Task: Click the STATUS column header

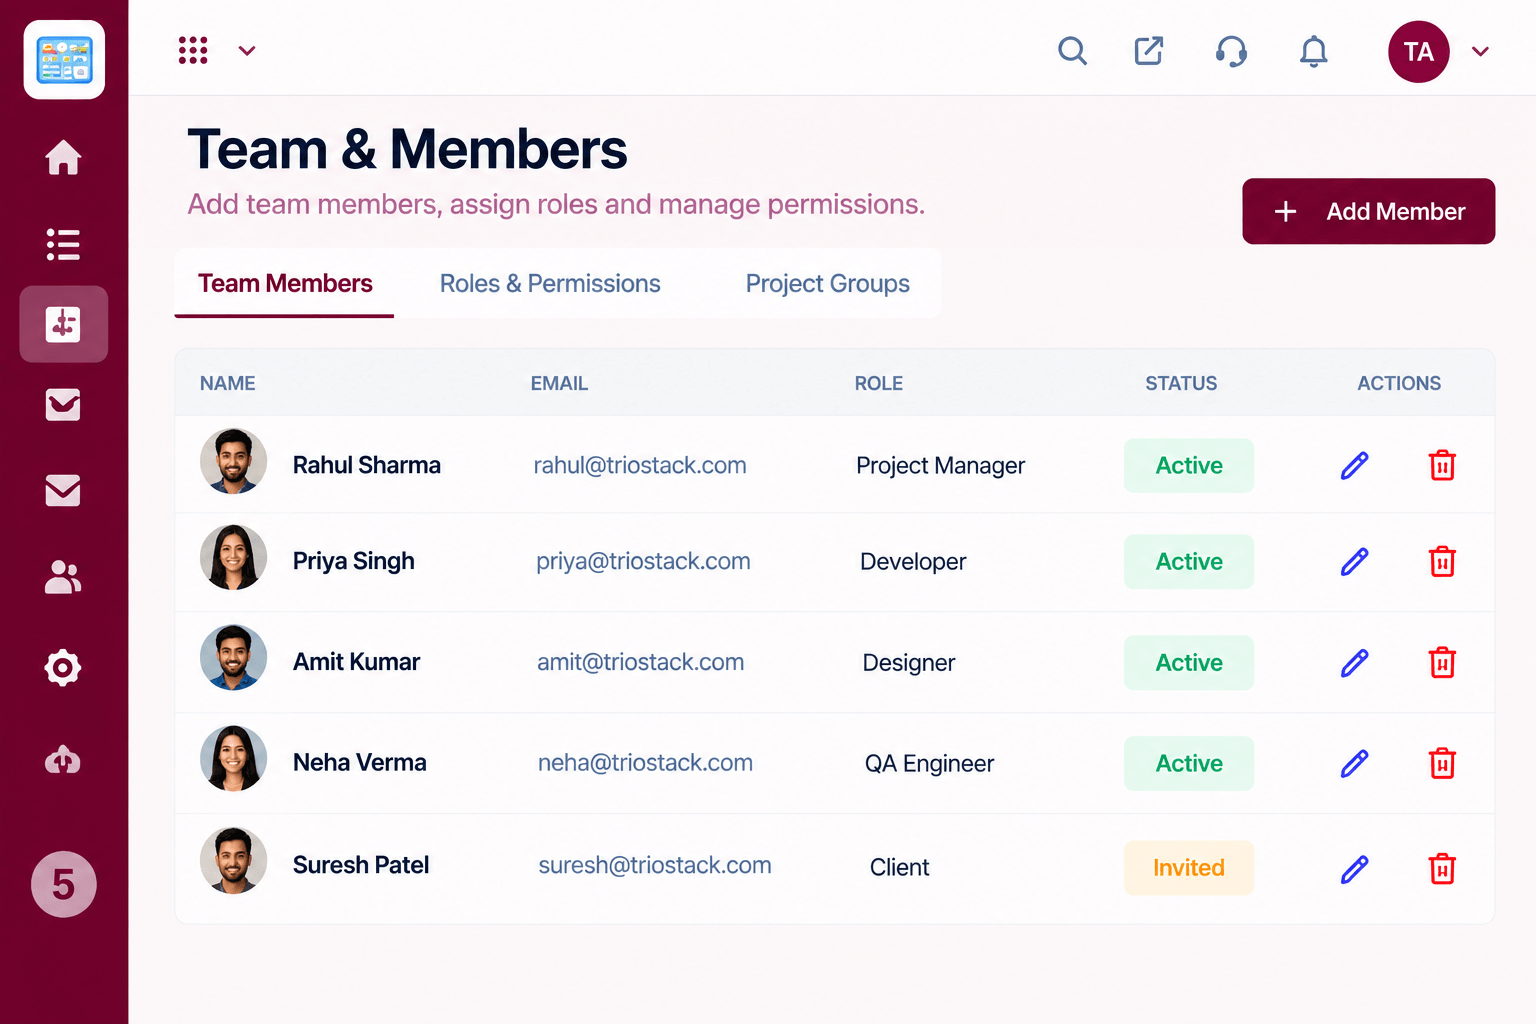Action: point(1181,383)
